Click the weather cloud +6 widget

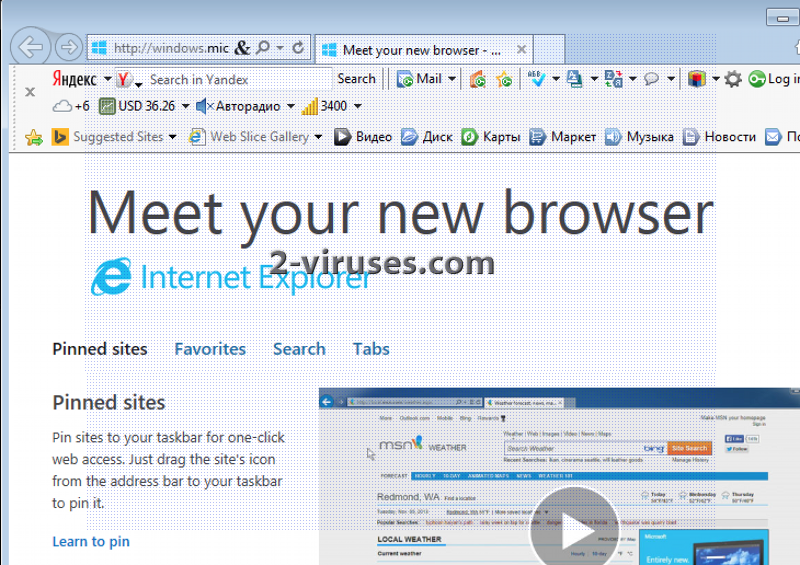coord(71,106)
